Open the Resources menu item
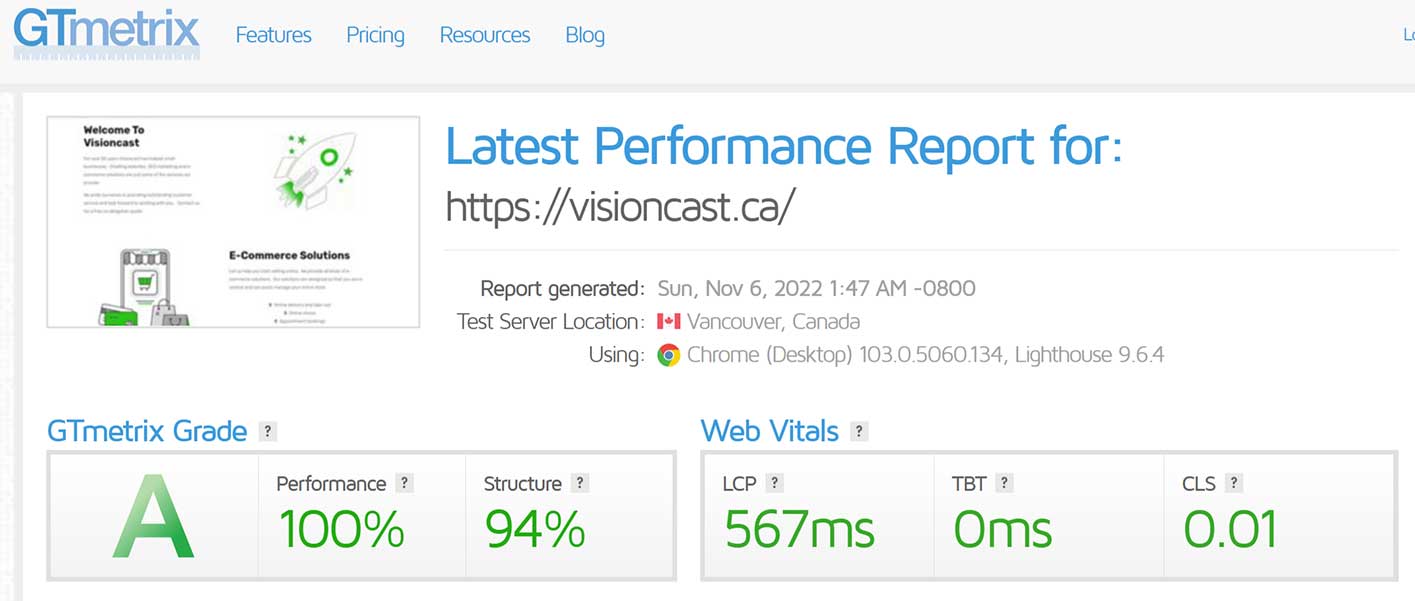This screenshot has width=1415, height=601. [x=485, y=35]
